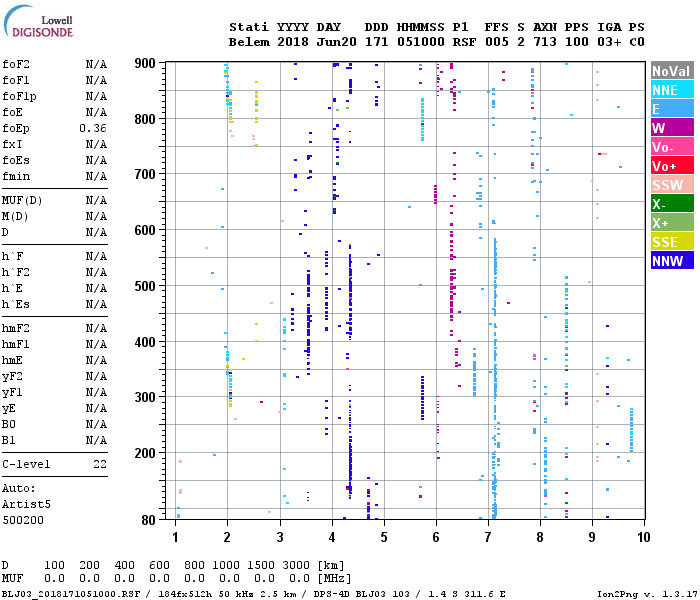
Task: Select the E legend swatch
Action: pyautogui.click(x=672, y=108)
